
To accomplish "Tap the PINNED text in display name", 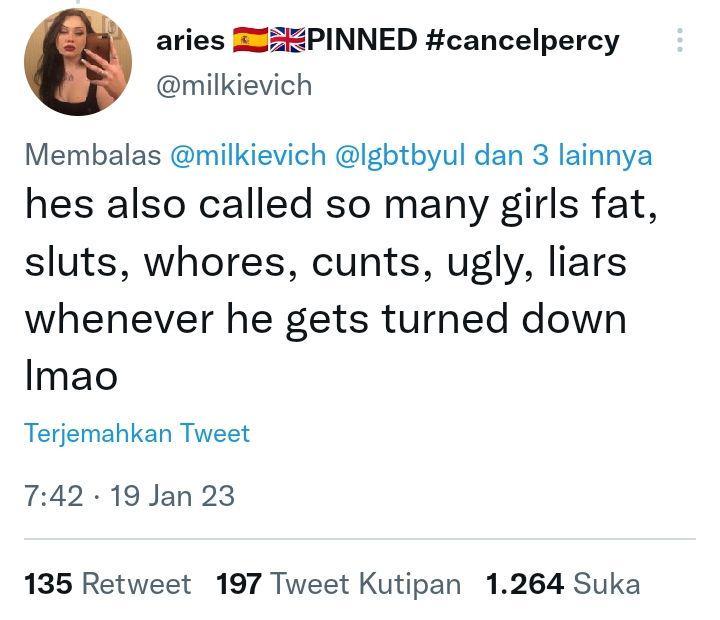I will point(362,39).
